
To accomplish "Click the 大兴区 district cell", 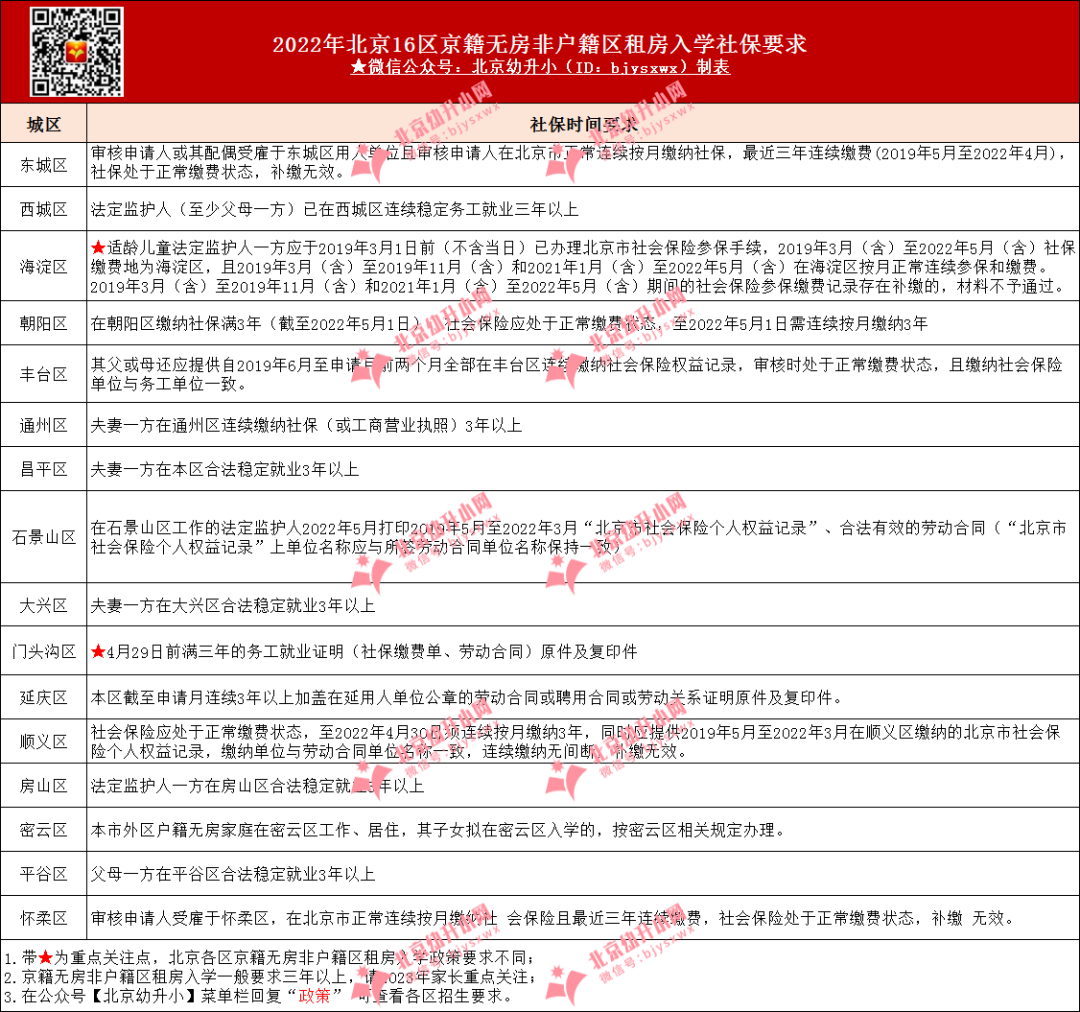I will click(x=44, y=605).
